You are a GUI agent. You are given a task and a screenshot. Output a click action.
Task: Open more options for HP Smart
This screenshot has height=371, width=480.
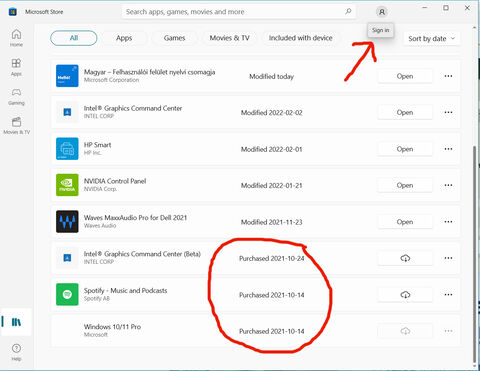tap(448, 149)
